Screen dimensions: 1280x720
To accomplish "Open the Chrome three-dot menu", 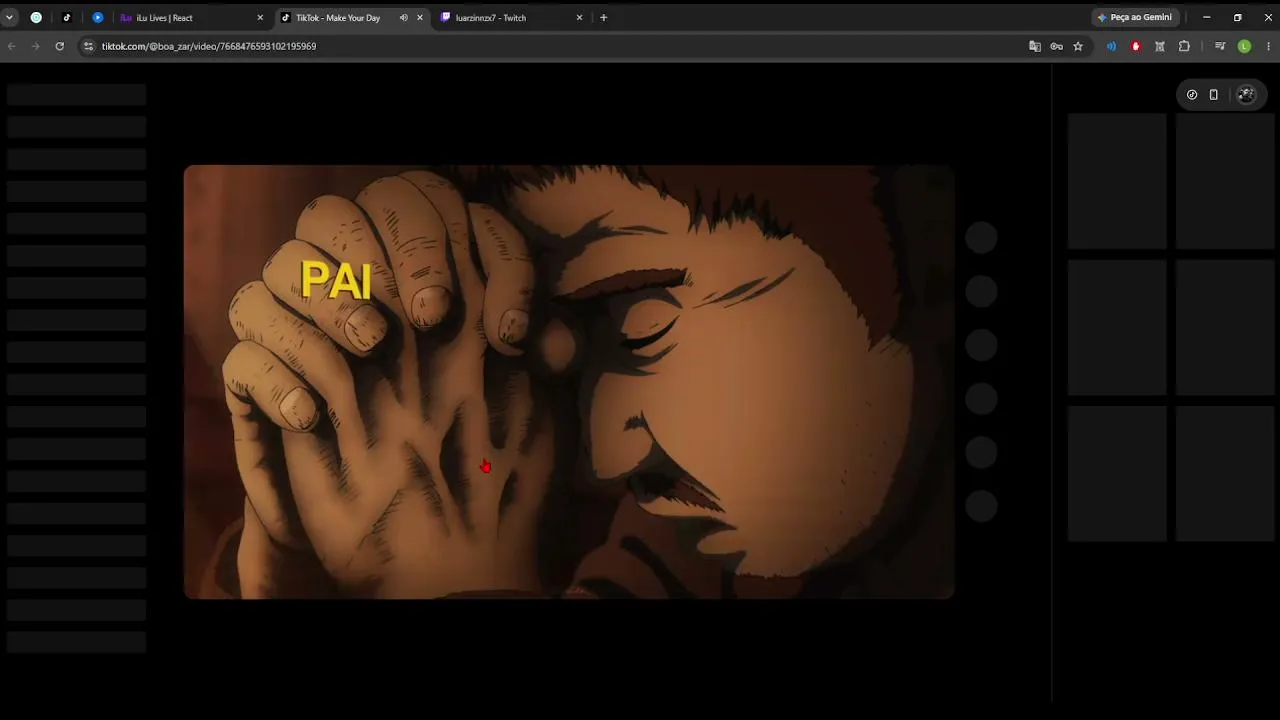I will point(1268,46).
